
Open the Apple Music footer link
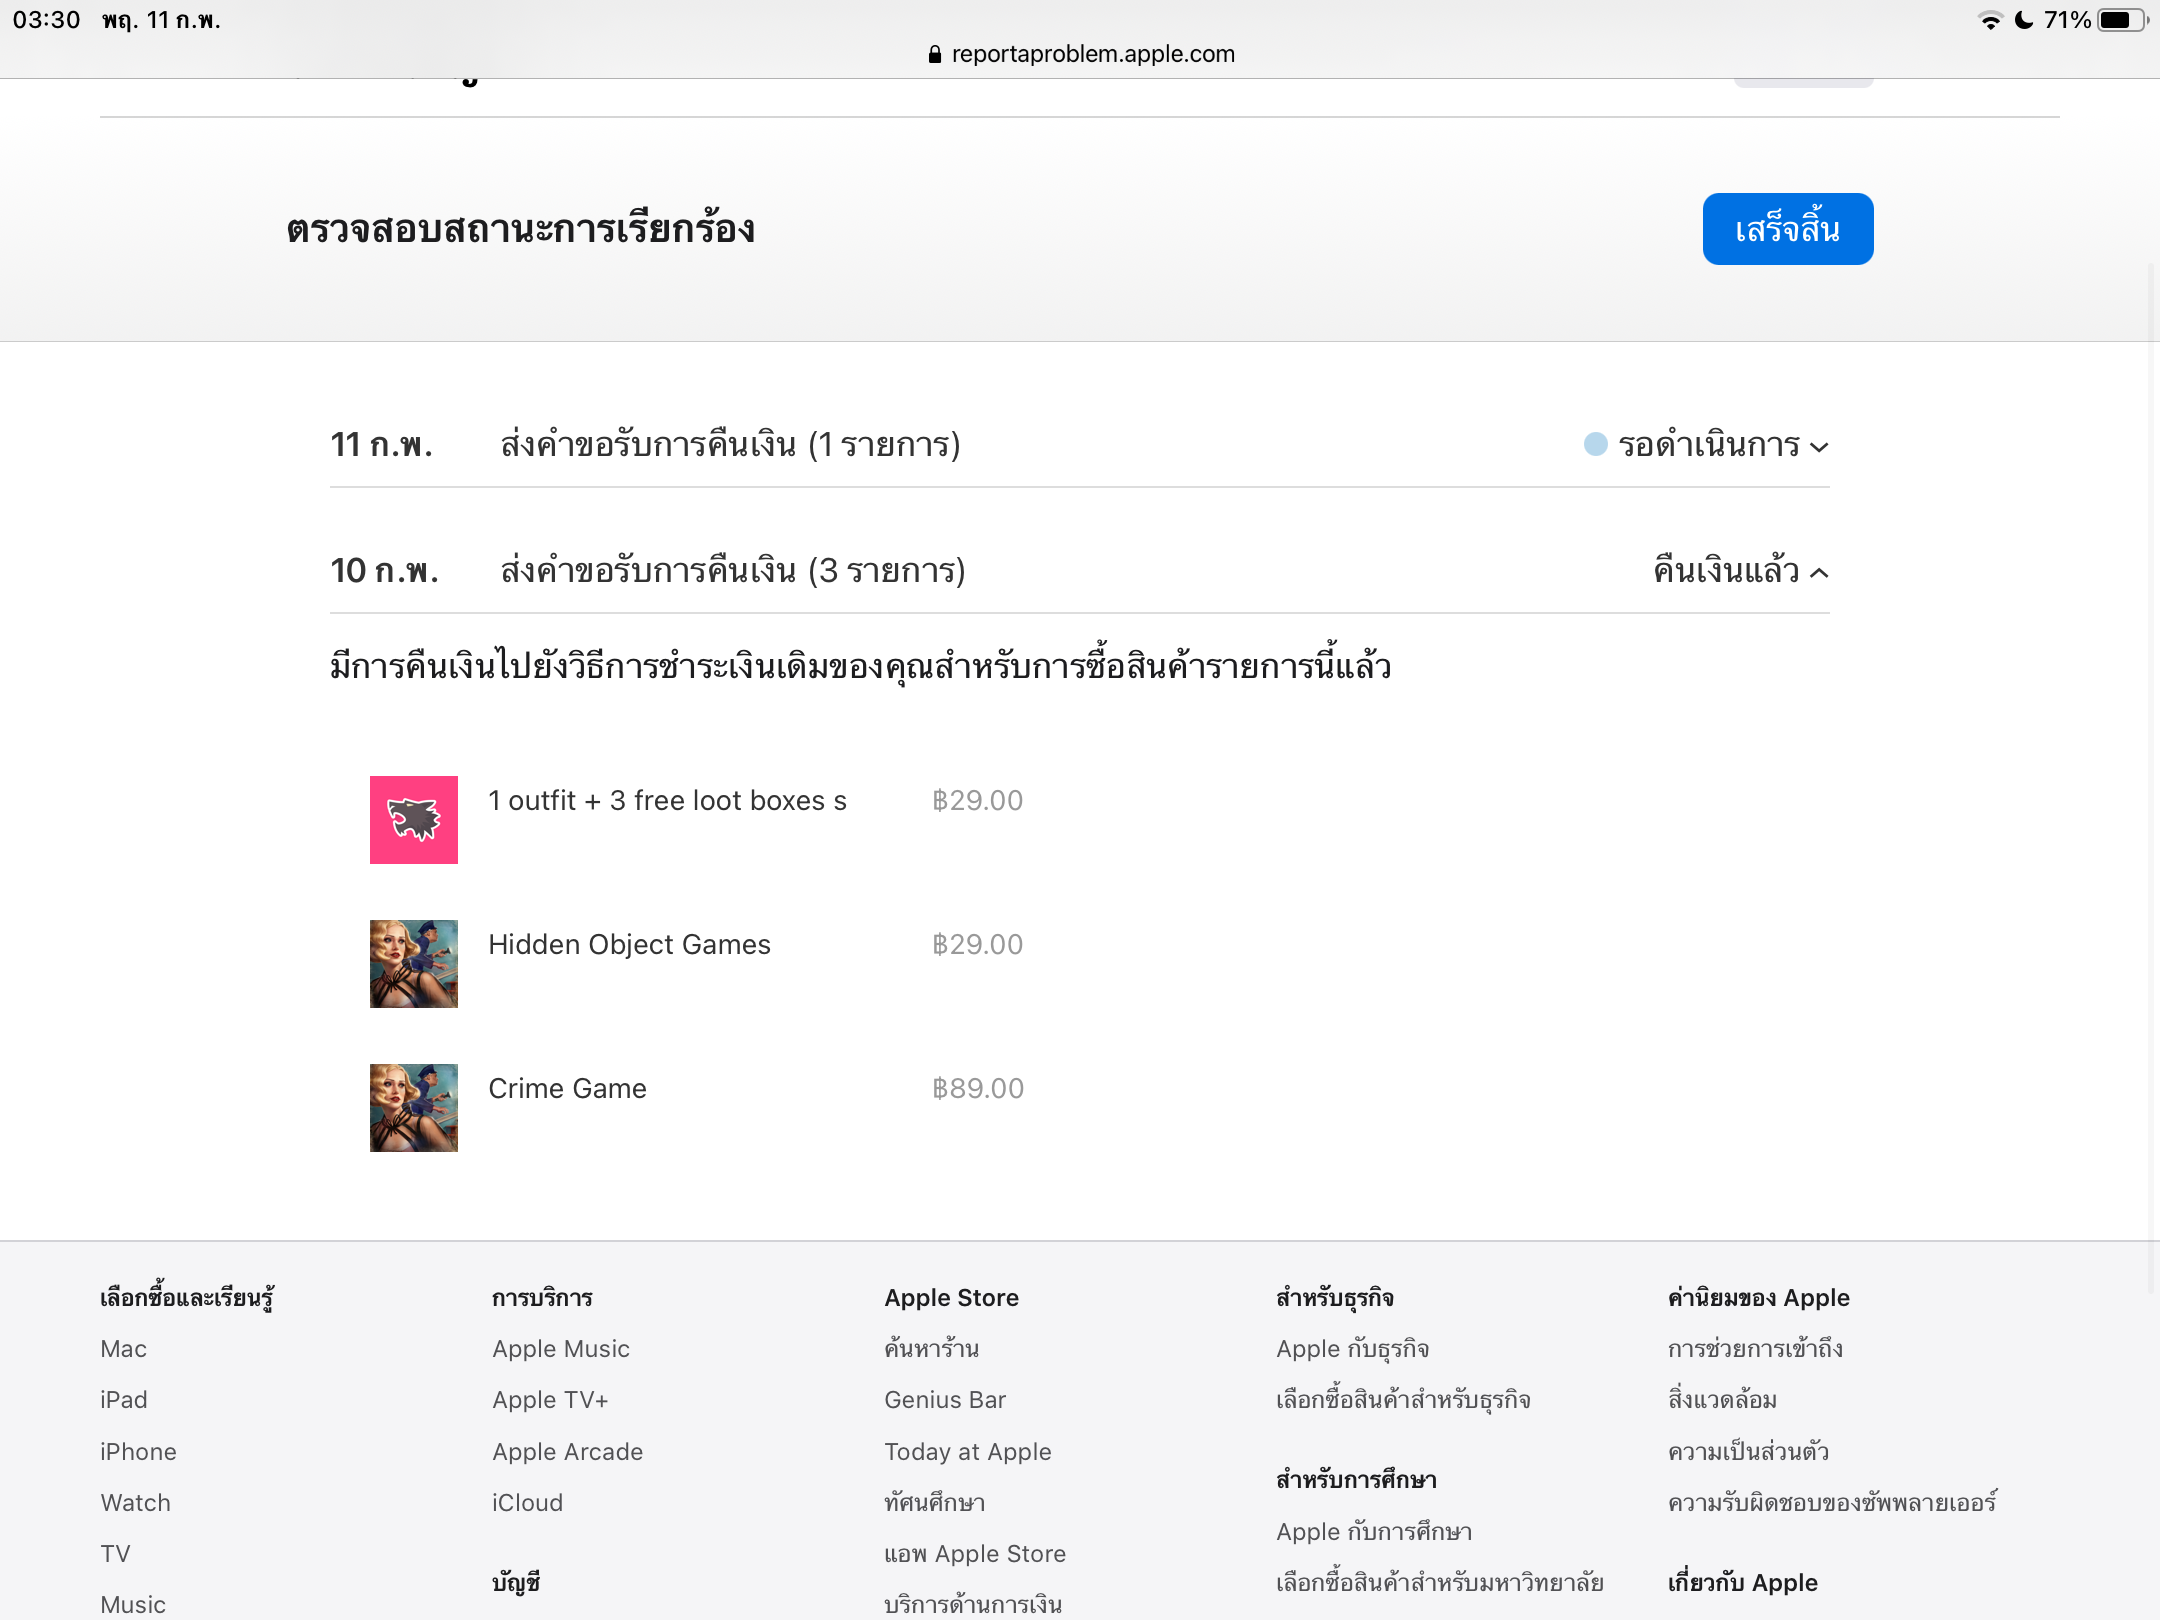coord(561,1348)
